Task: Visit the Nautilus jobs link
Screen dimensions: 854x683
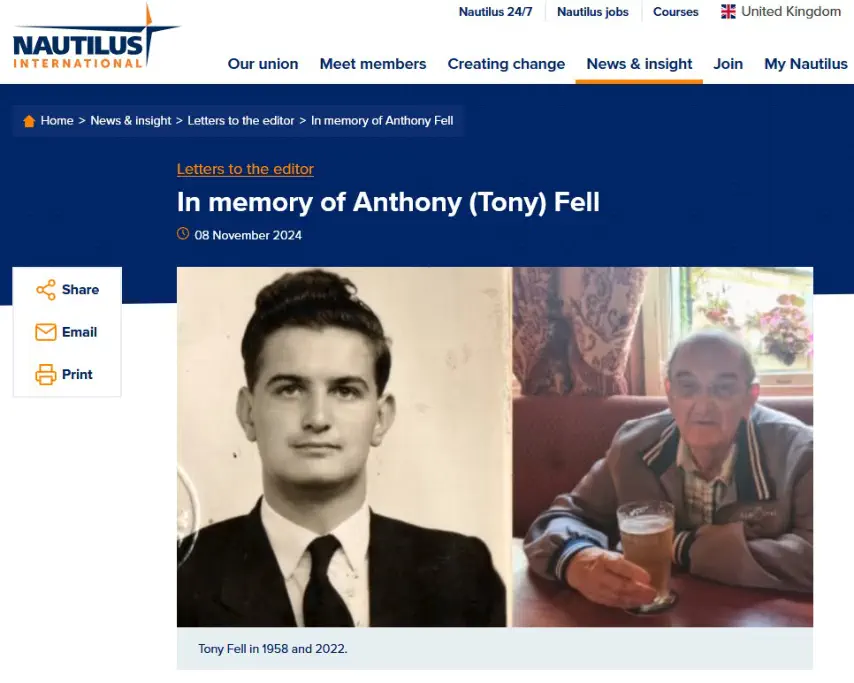Action: point(593,12)
